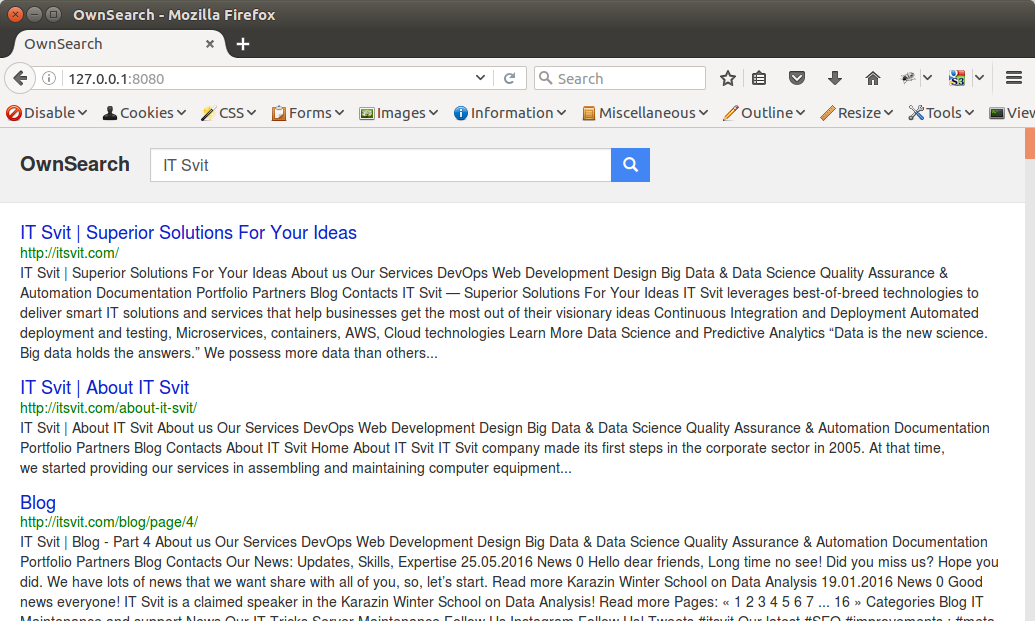Reload the current page
The height and width of the screenshot is (621, 1035).
(x=509, y=78)
